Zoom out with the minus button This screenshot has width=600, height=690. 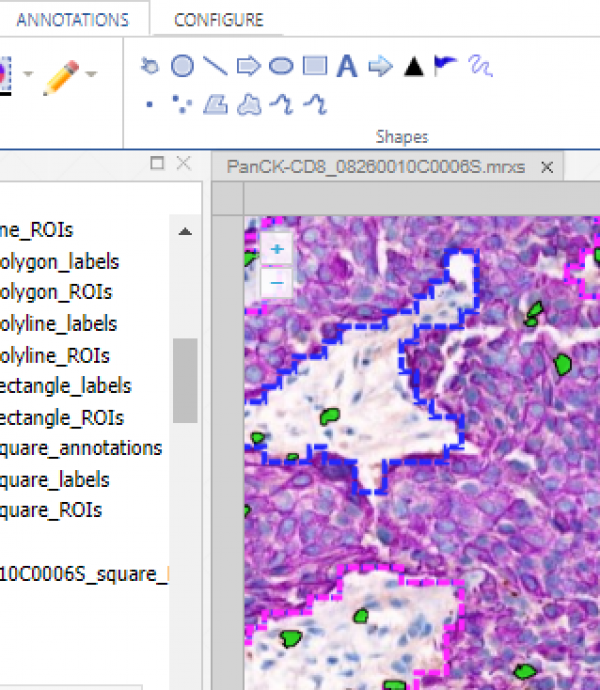click(x=277, y=283)
